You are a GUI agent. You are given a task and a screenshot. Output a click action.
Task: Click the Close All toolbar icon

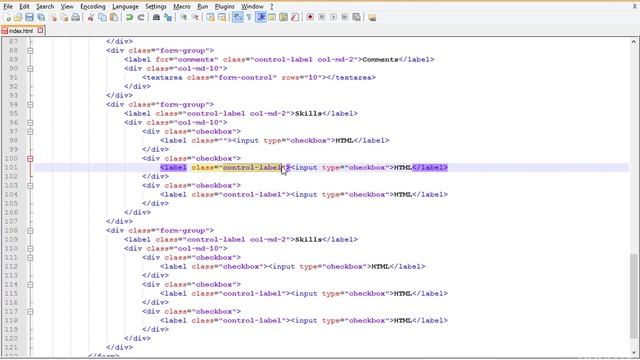tap(64, 18)
